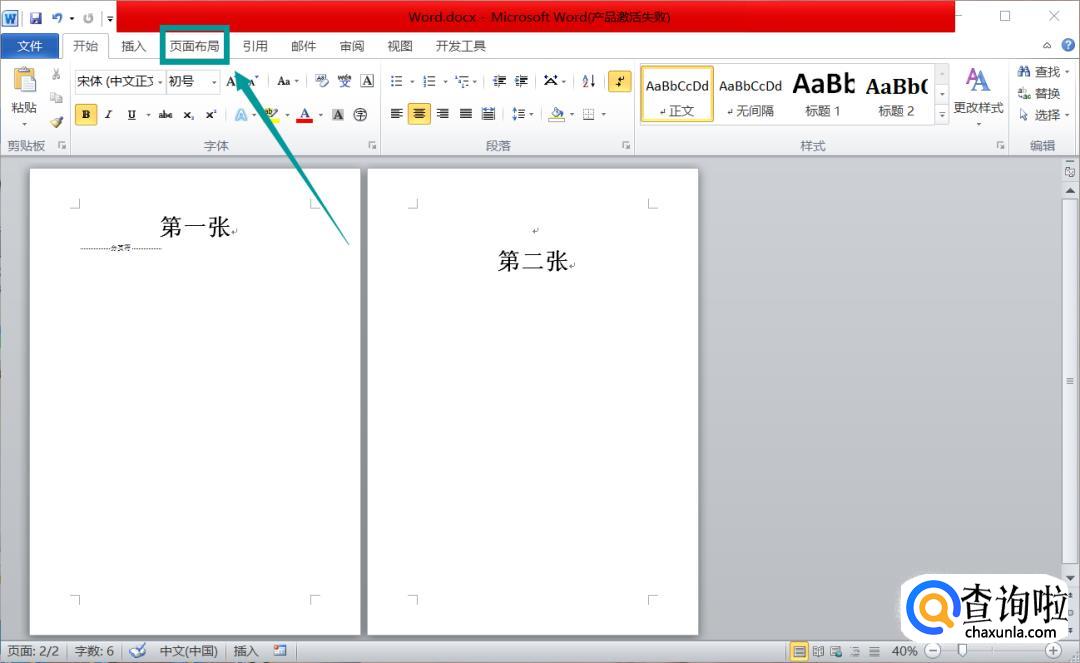Expand the styles gallery
Viewport: 1080px width, 663px height.
[x=942, y=114]
